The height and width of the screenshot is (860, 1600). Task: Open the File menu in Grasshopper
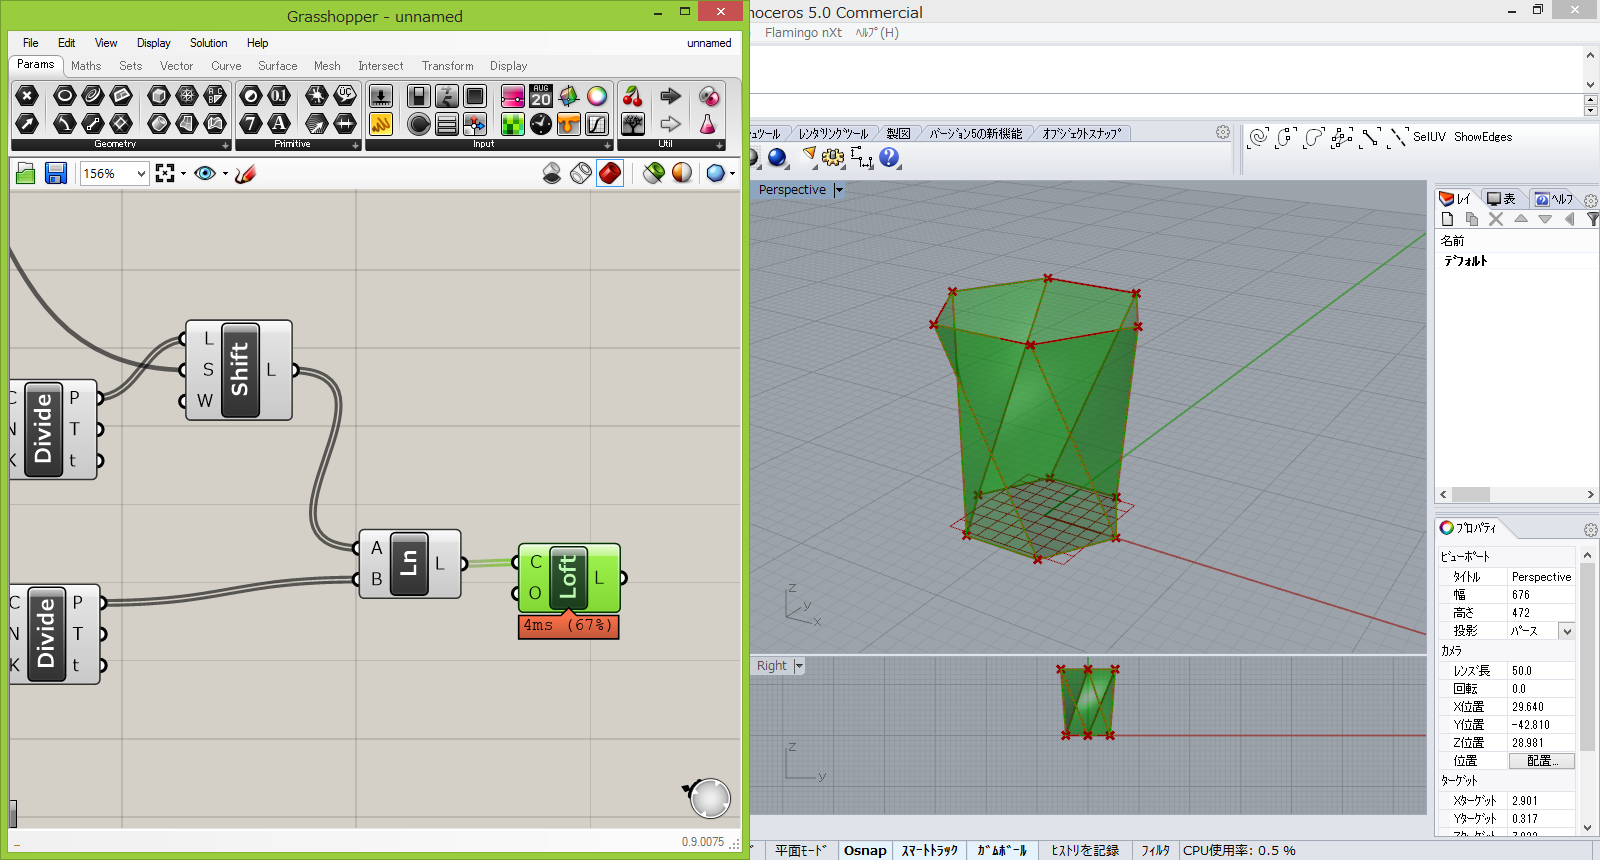[x=31, y=43]
